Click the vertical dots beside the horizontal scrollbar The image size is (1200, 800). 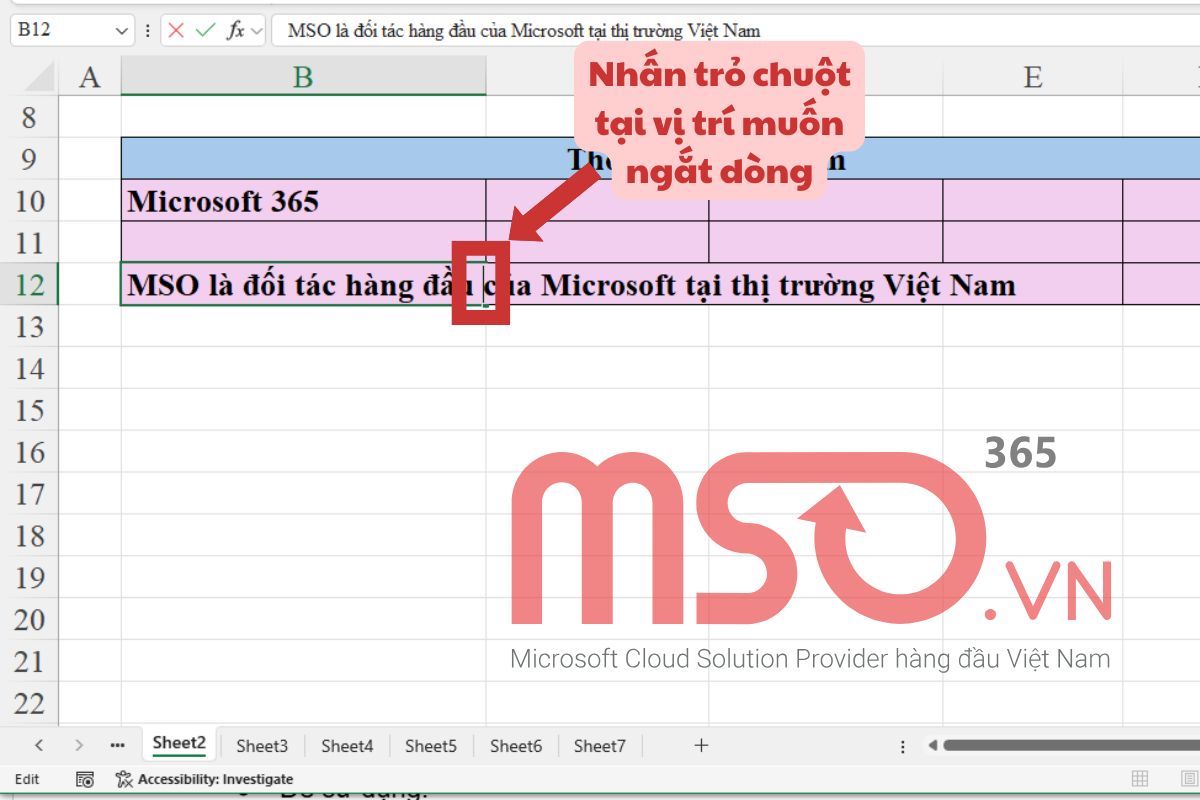(903, 746)
